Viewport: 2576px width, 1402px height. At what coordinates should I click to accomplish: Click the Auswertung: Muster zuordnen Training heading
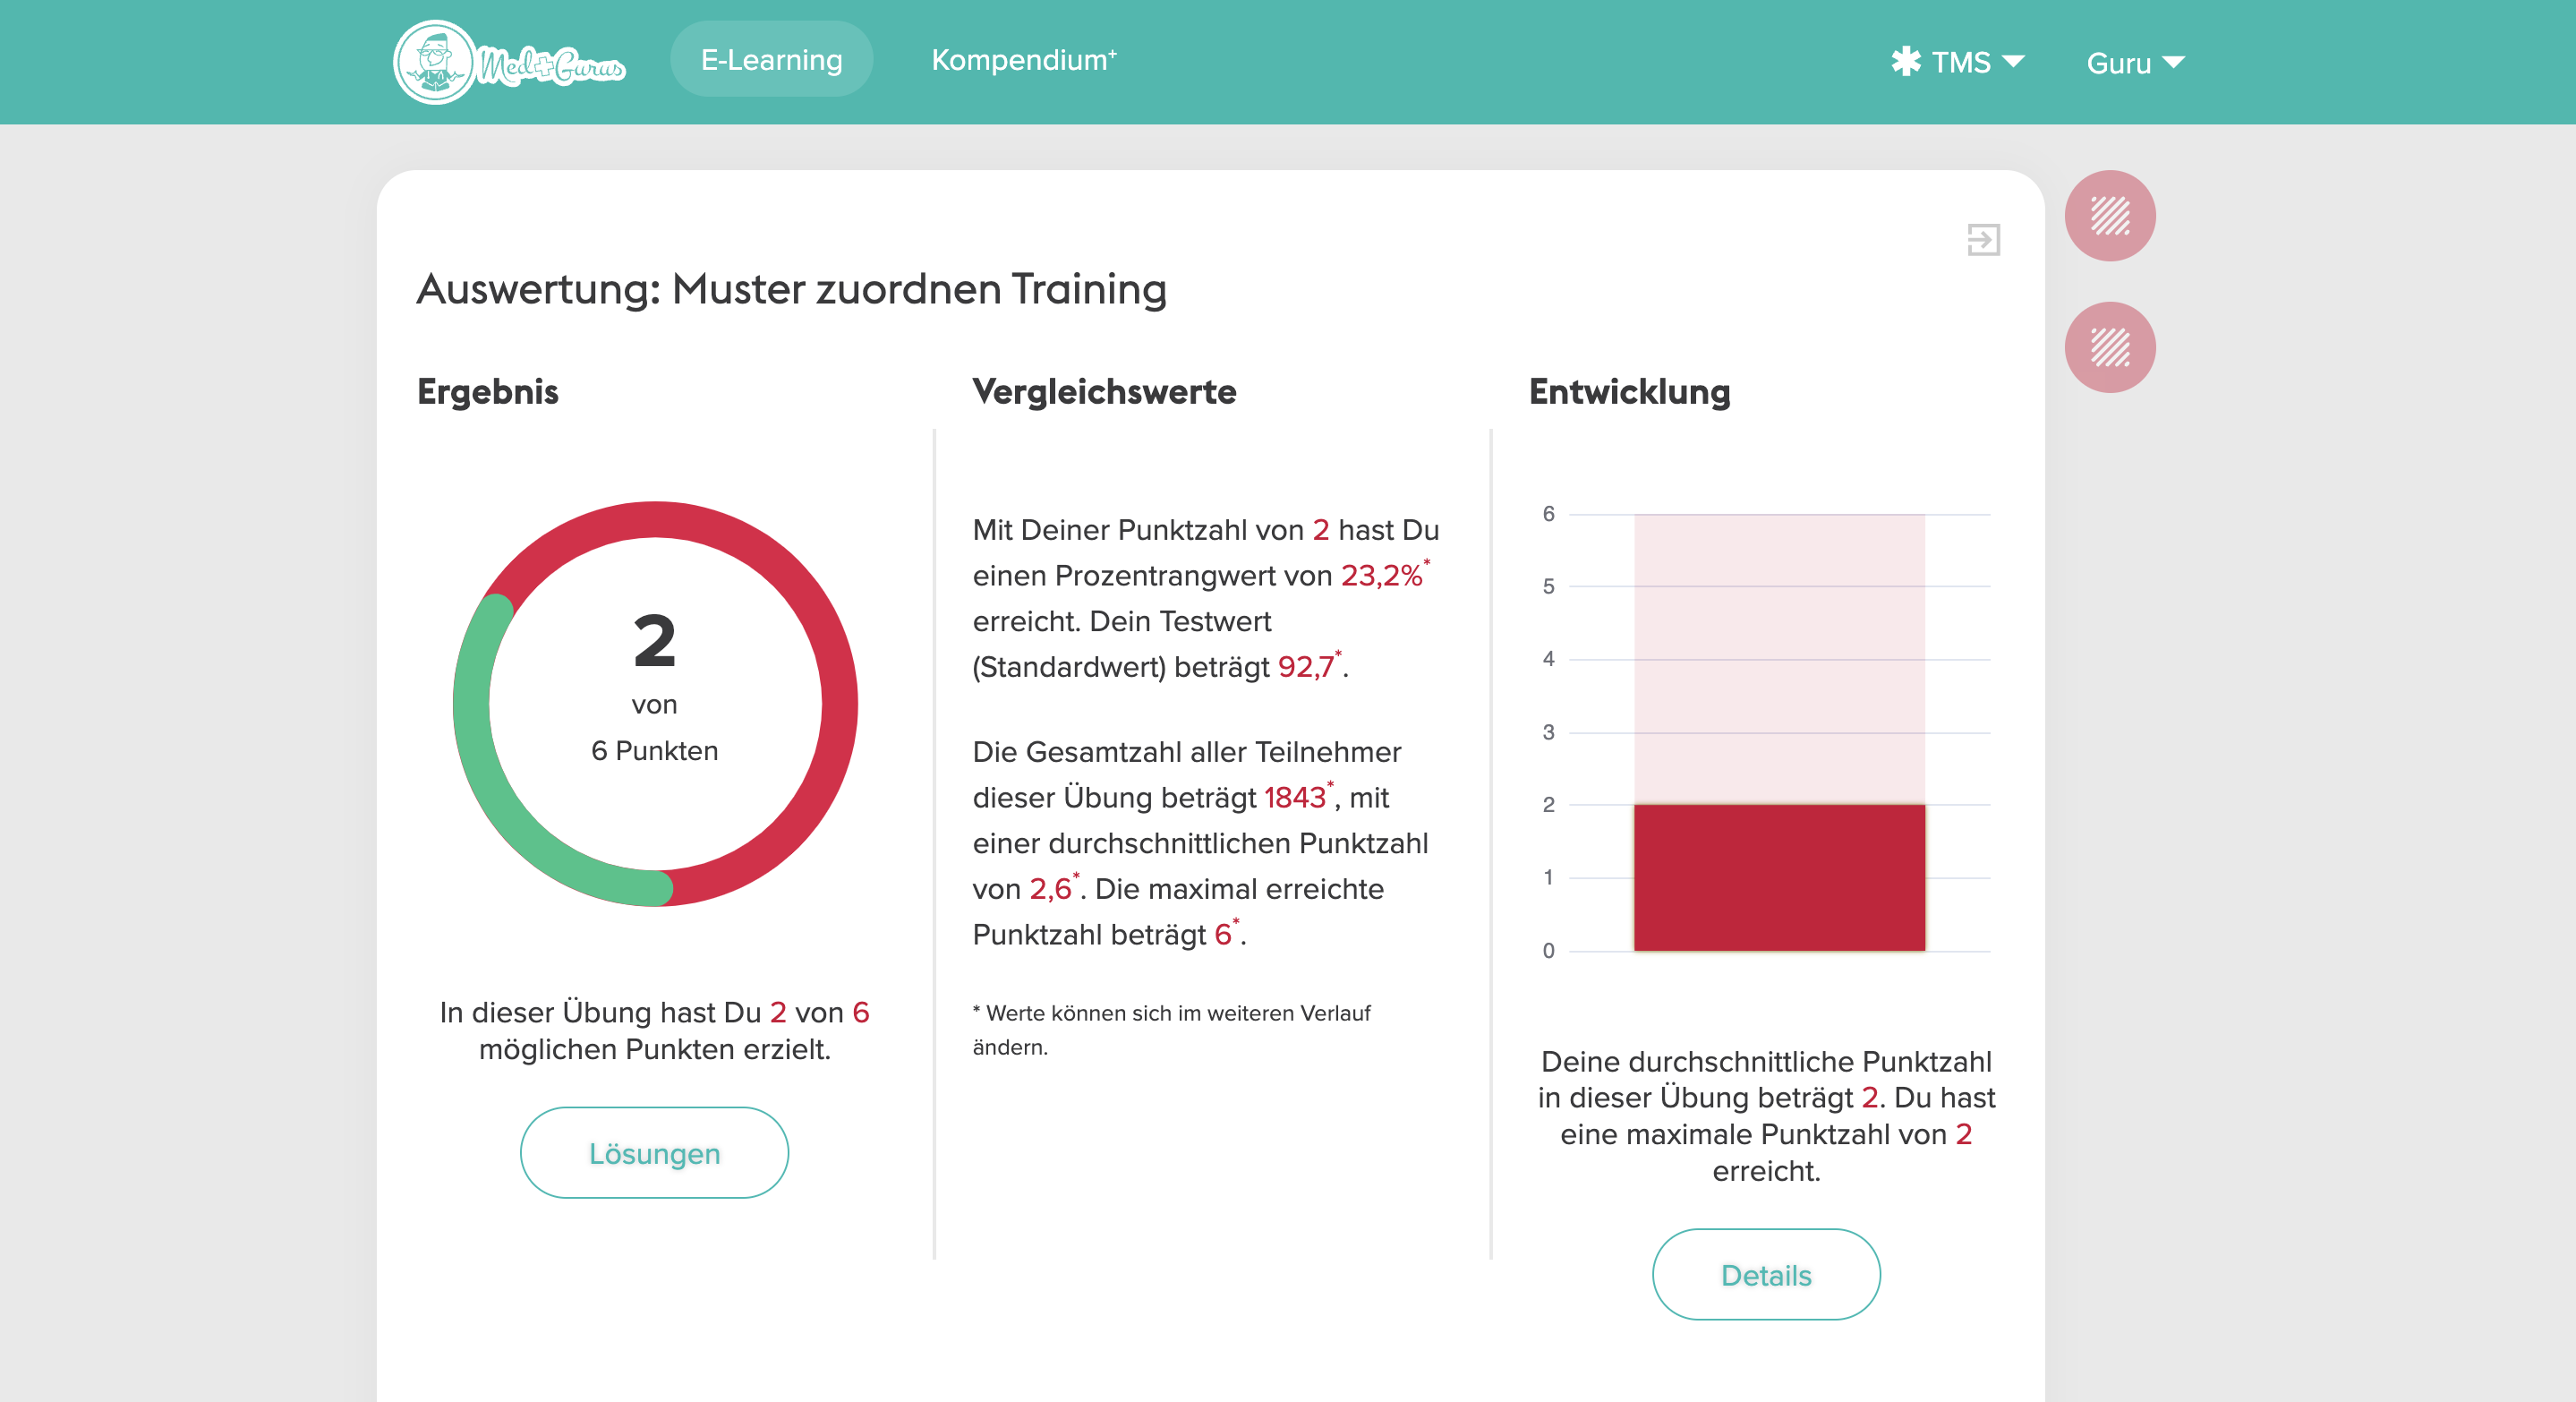click(x=791, y=289)
